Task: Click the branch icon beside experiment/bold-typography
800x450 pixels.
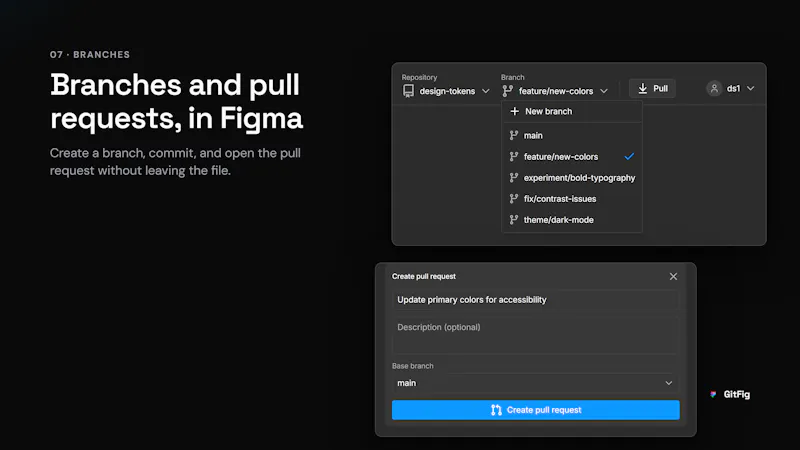Action: coord(514,178)
